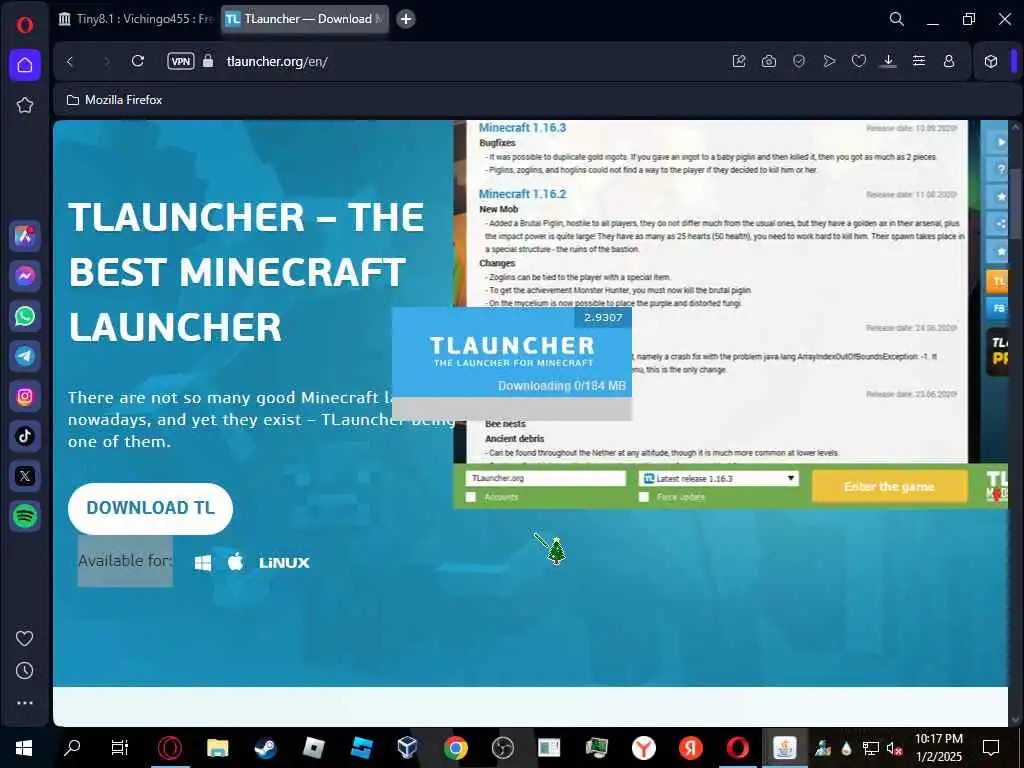Click the TLauncher.org username field

click(x=545, y=478)
